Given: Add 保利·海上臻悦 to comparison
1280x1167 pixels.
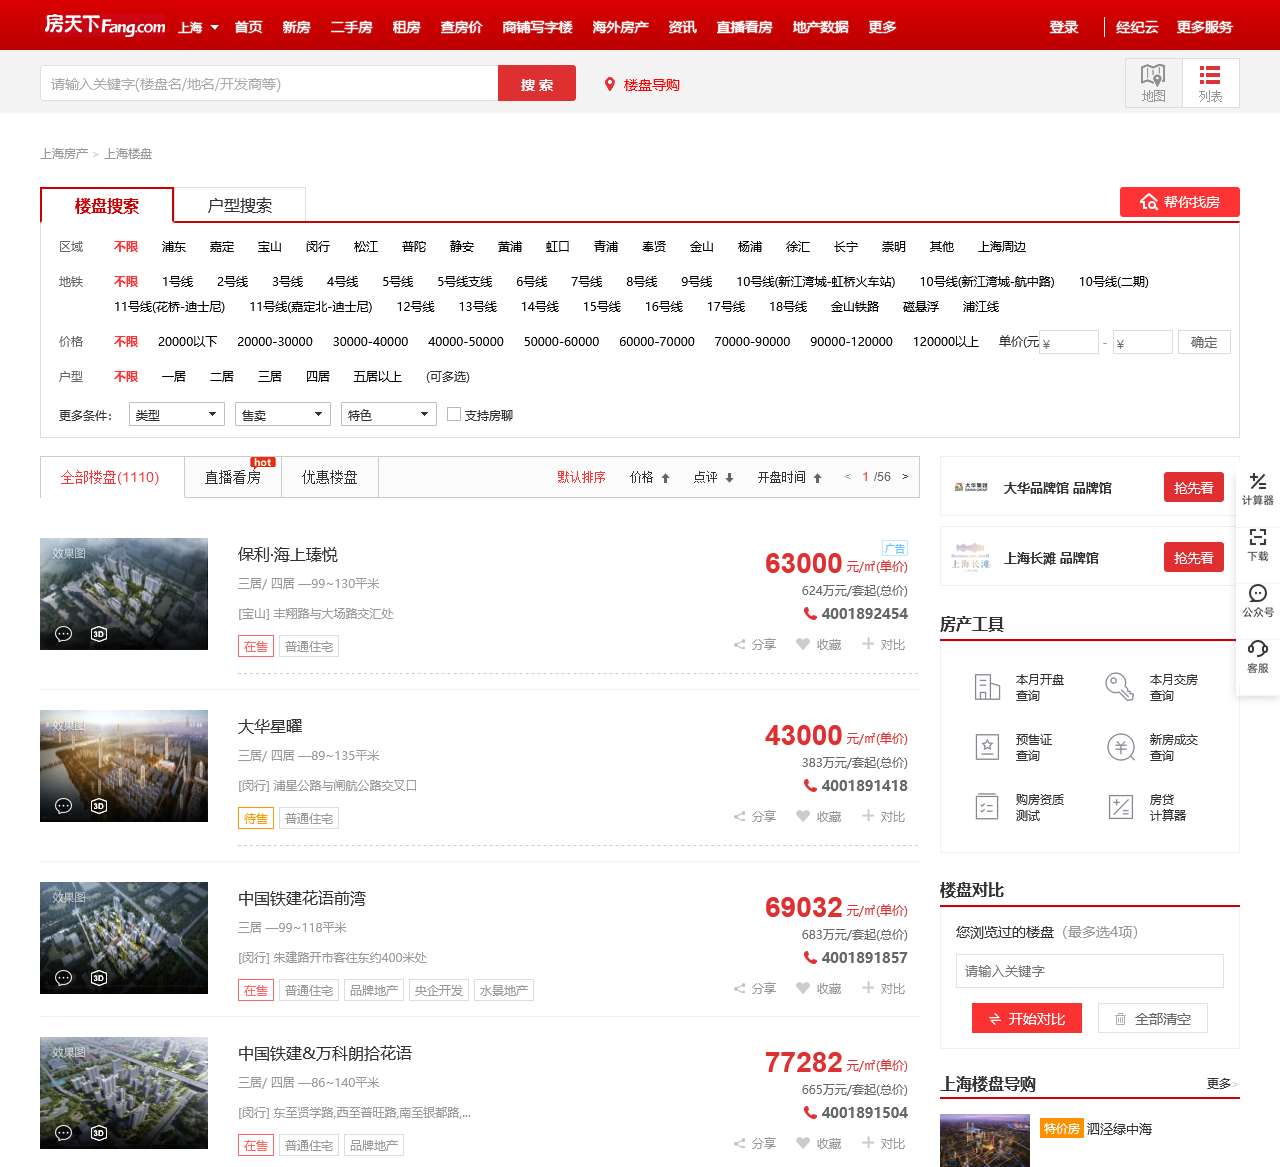Looking at the screenshot, I should point(884,645).
